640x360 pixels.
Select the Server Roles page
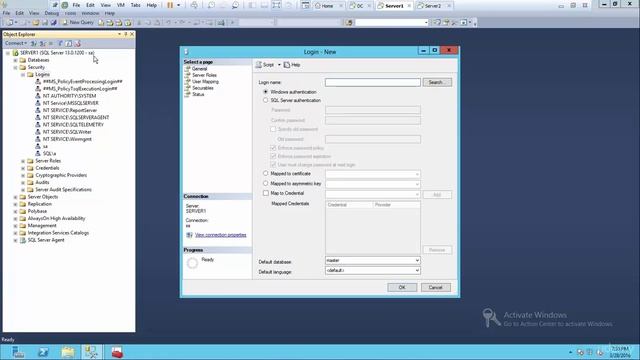pos(204,75)
